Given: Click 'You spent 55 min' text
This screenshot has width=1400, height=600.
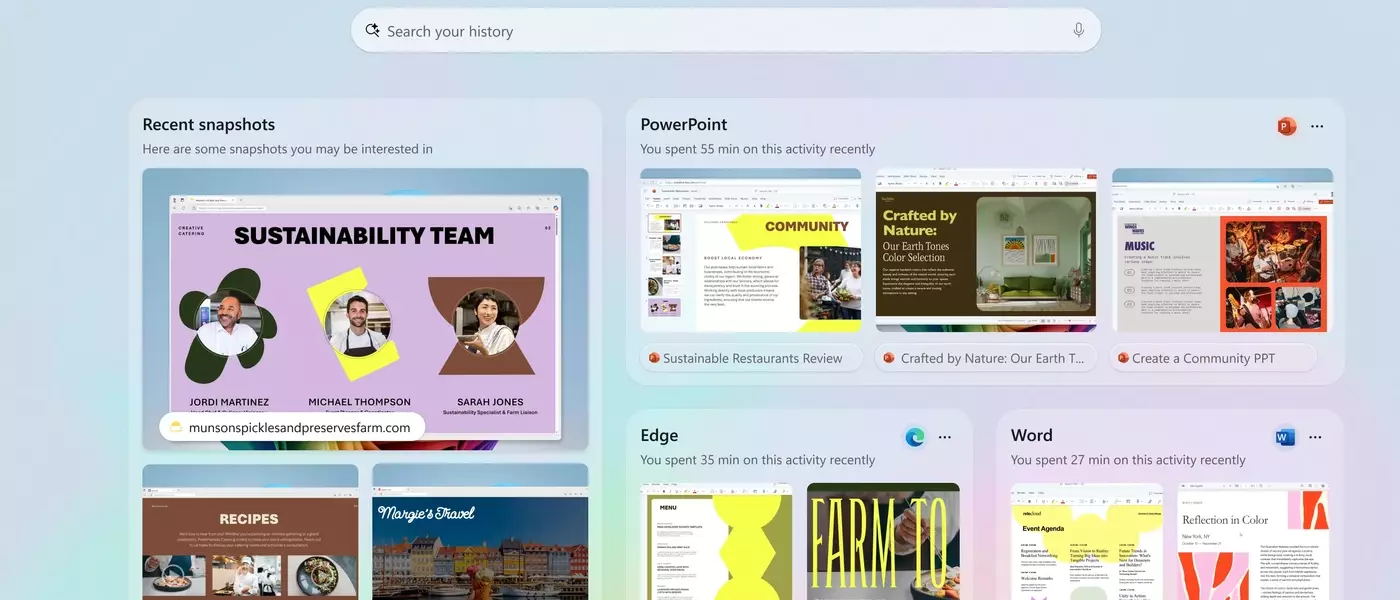Looking at the screenshot, I should [x=758, y=149].
